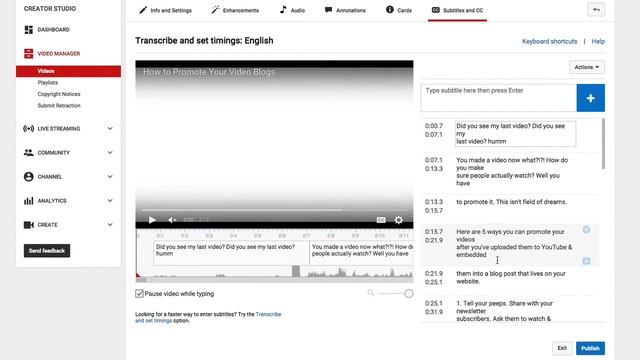Toggle closed captions in the player
Image resolution: width=640 pixels, height=360 pixels.
381,220
